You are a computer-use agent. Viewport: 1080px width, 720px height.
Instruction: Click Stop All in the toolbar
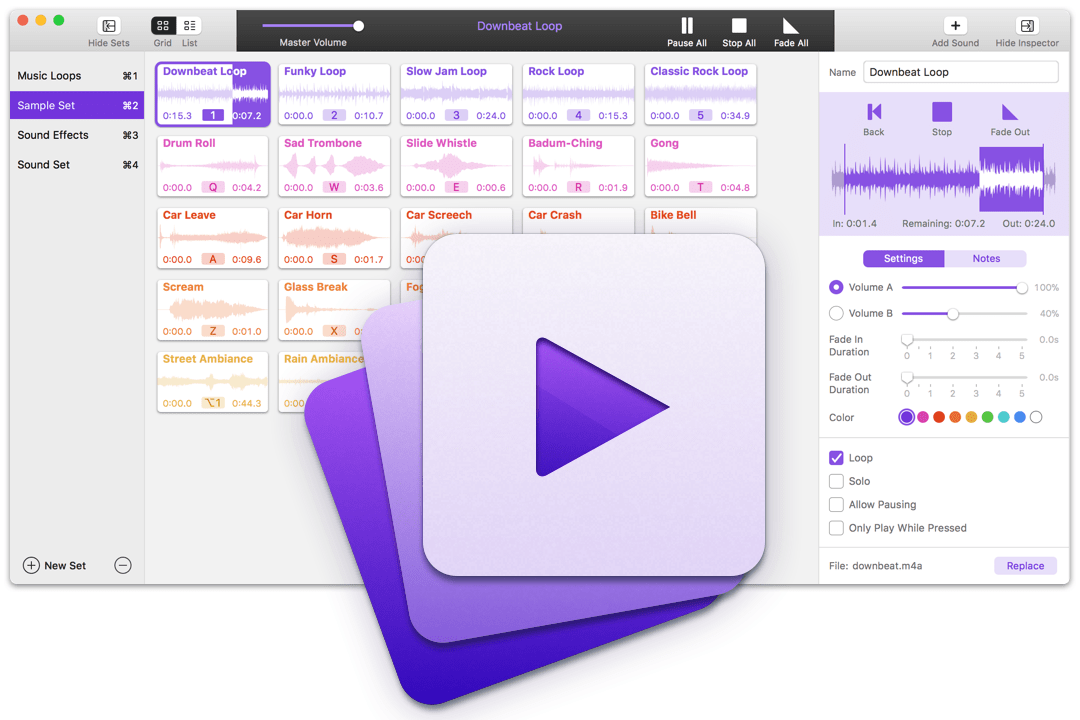coord(739,26)
